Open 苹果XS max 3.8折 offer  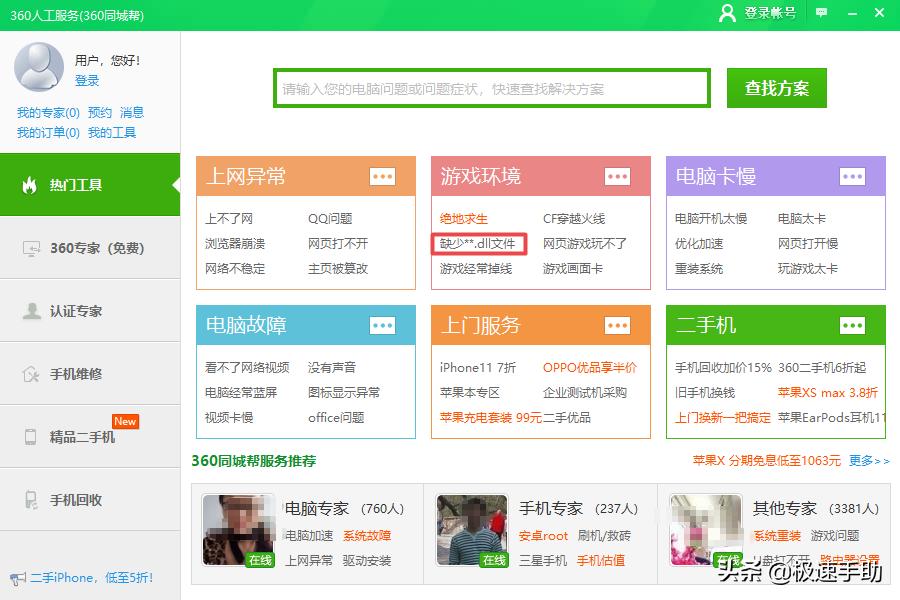pos(828,393)
